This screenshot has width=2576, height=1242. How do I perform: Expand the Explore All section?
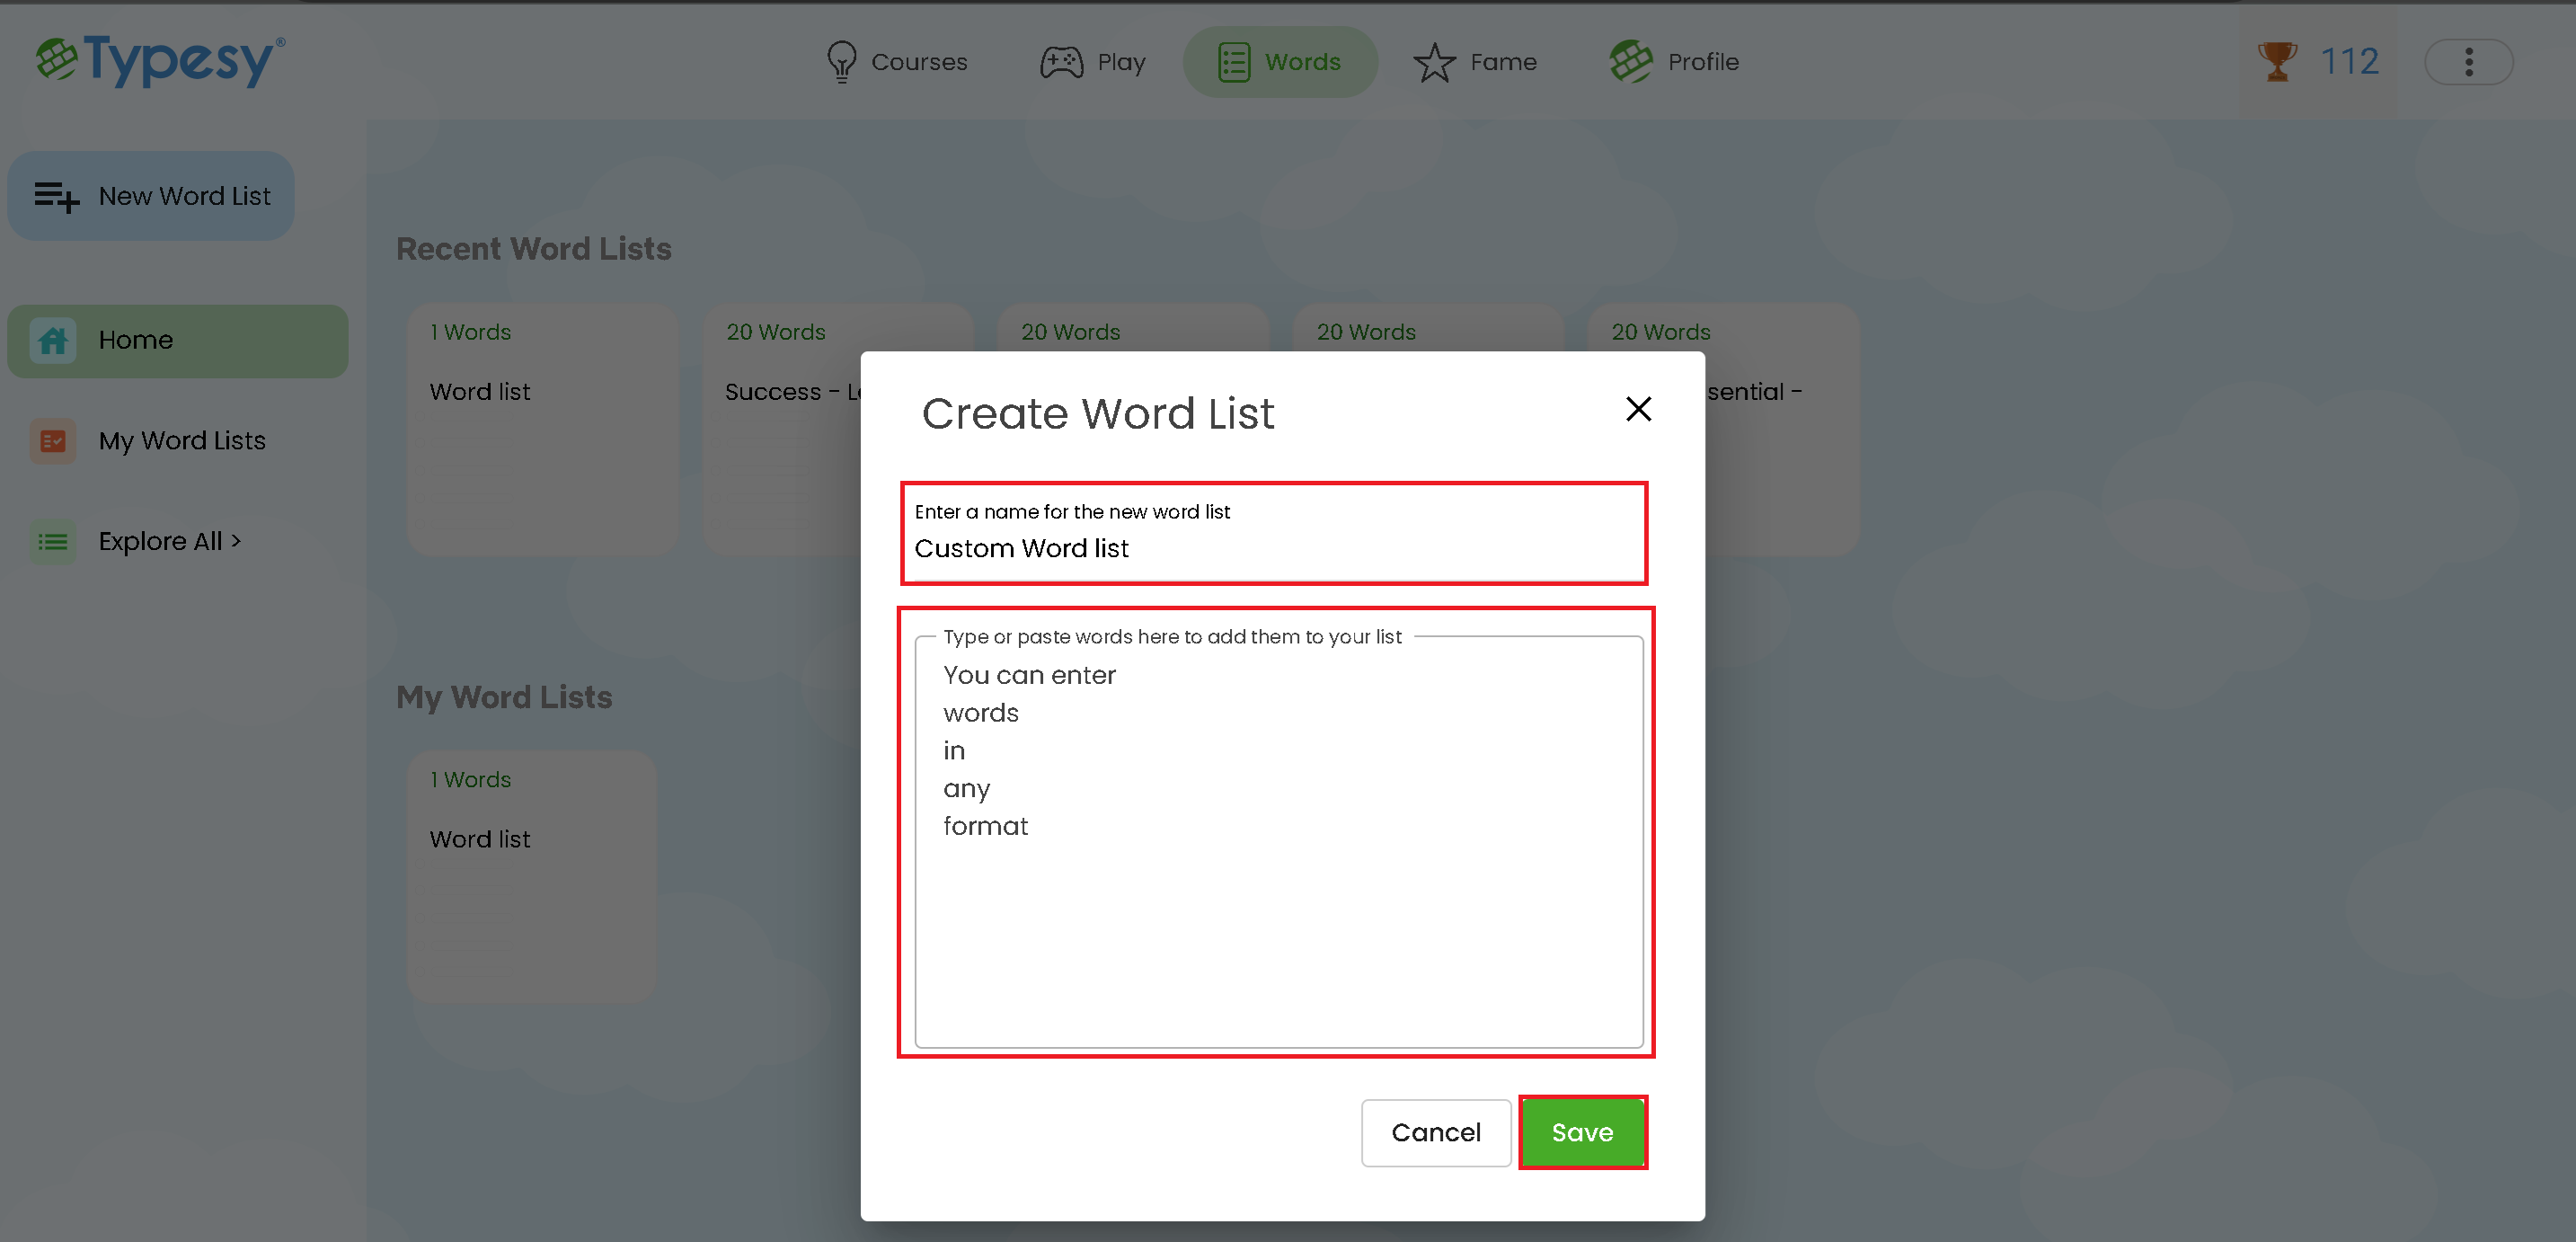click(168, 541)
